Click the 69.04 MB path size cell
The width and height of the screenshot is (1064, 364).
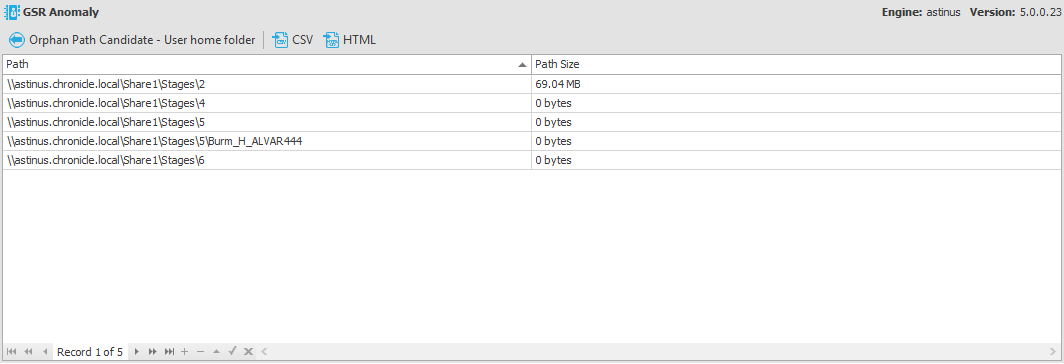(796, 84)
